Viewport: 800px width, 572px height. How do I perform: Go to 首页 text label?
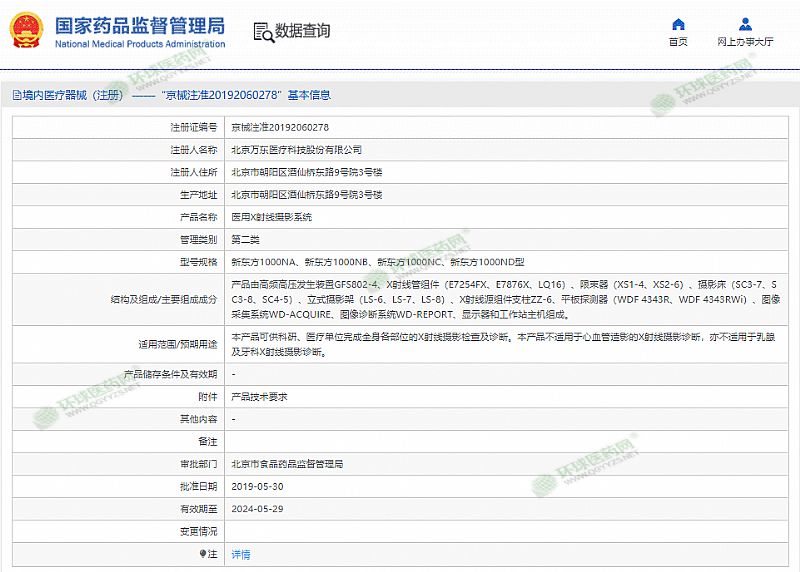click(x=678, y=42)
